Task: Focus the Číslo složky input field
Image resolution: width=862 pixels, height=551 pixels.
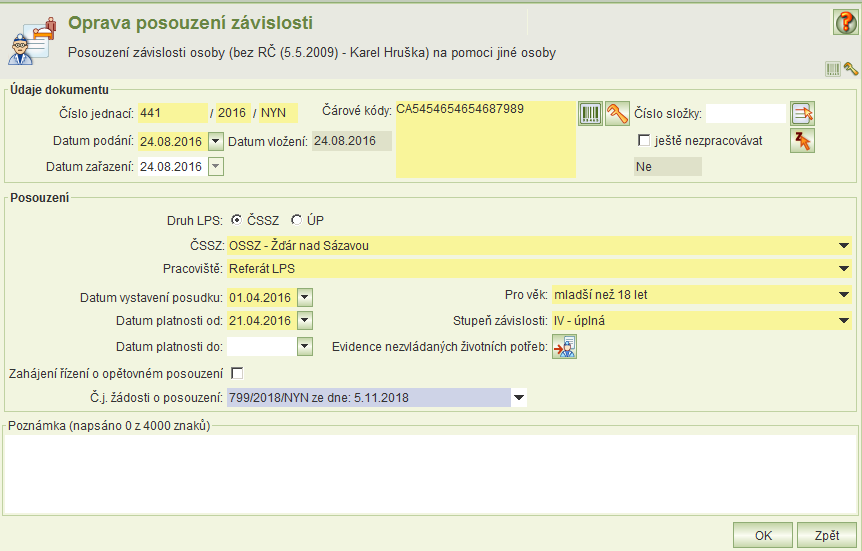Action: [746, 114]
